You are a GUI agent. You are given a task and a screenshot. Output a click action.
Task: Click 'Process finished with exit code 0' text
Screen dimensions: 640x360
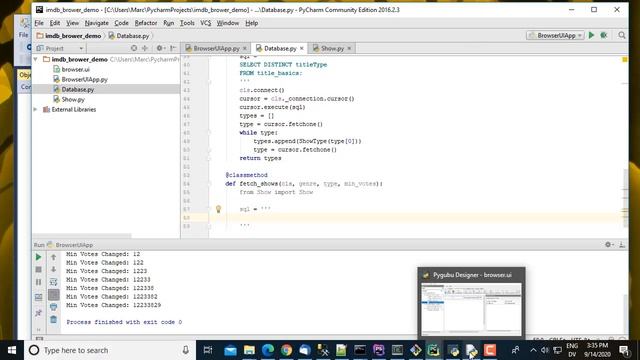click(124, 322)
